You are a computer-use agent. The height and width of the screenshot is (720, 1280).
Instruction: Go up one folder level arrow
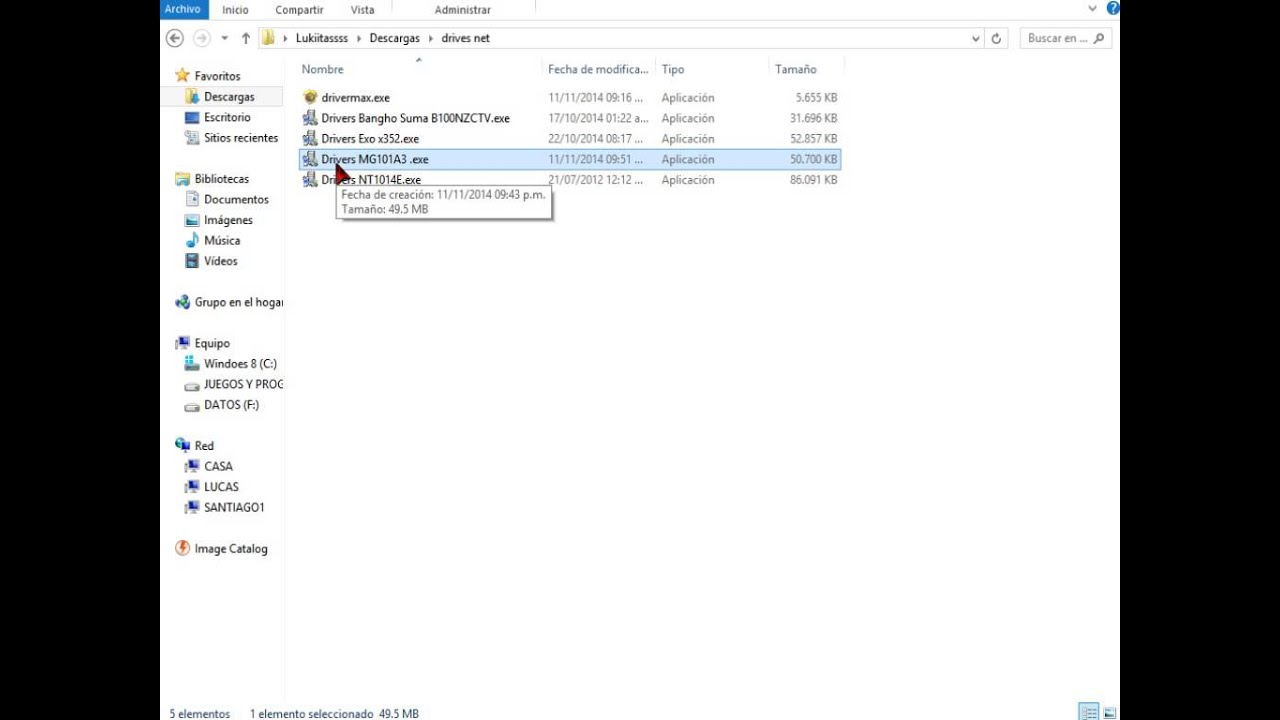246,38
